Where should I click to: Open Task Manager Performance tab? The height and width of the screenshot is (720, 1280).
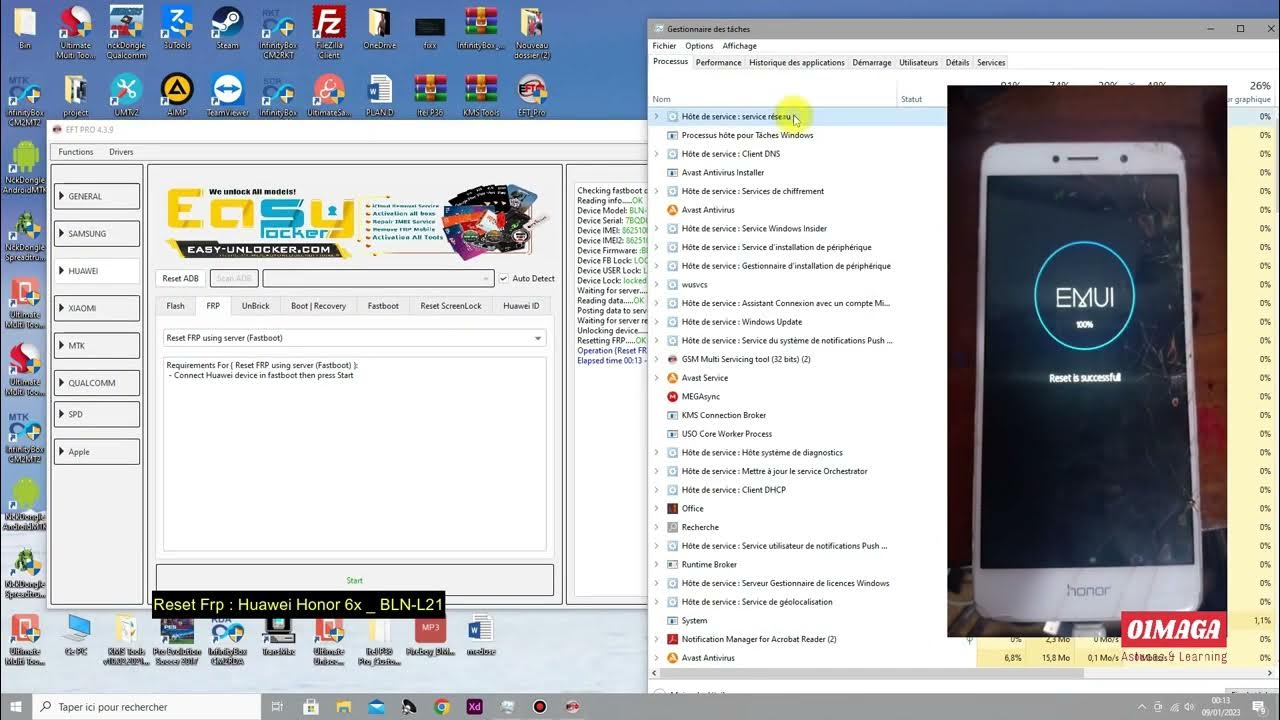tap(718, 62)
